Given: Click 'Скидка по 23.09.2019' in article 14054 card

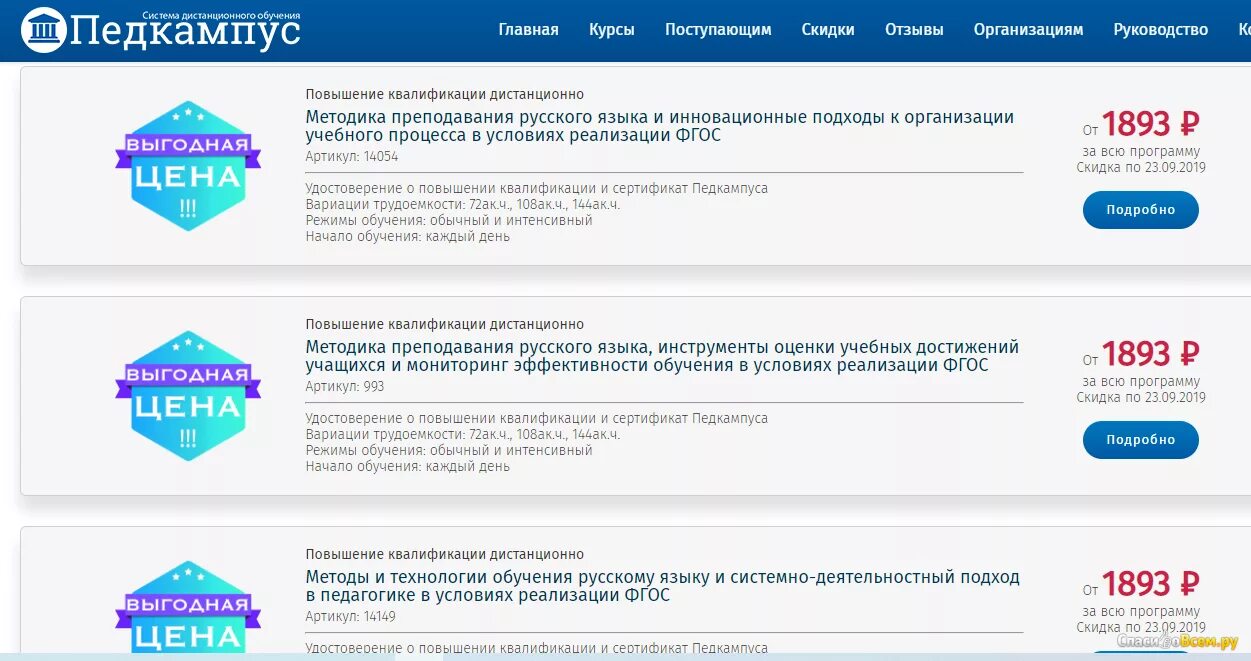Looking at the screenshot, I should (1141, 168).
